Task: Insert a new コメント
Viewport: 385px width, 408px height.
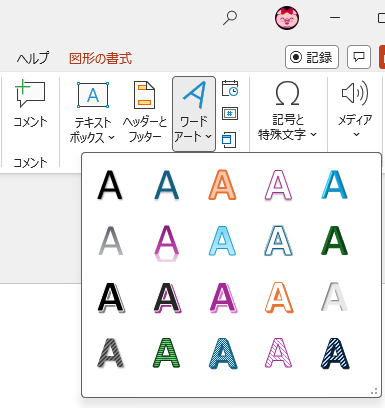Action: click(x=30, y=104)
